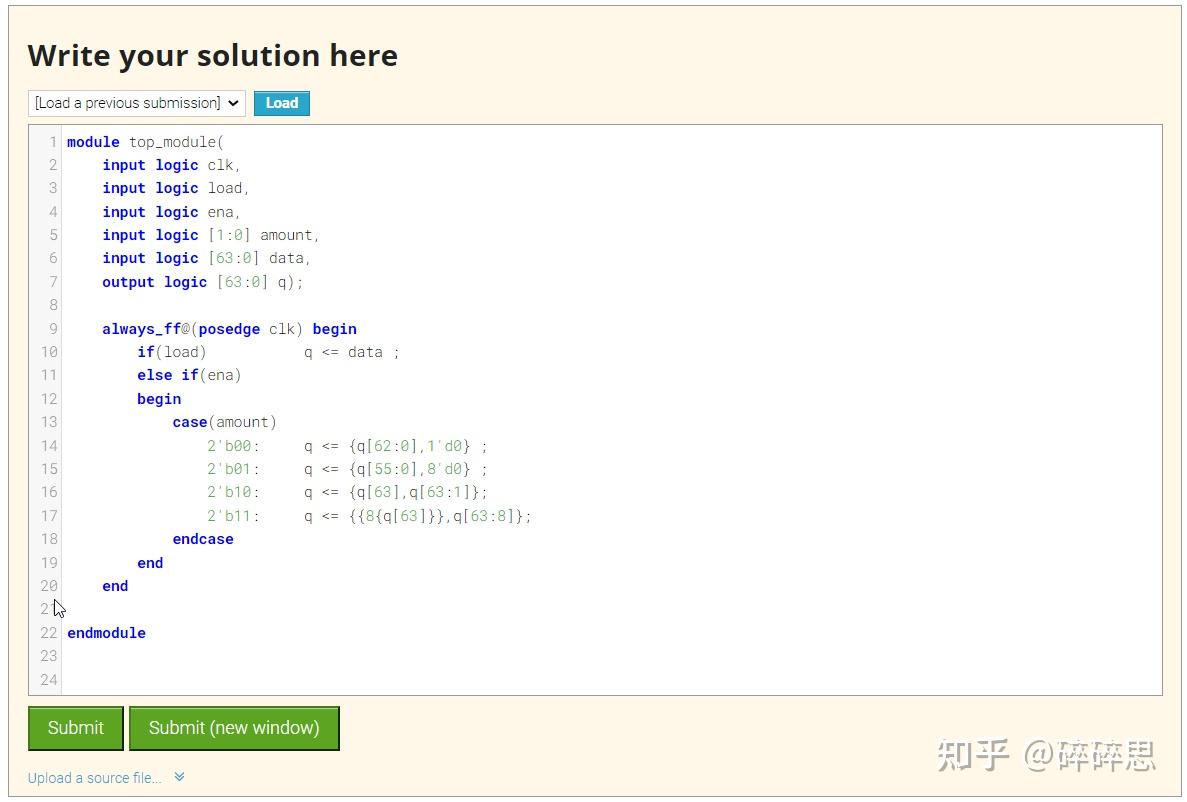Expand the upload section via the double-chevron icon

click(179, 777)
